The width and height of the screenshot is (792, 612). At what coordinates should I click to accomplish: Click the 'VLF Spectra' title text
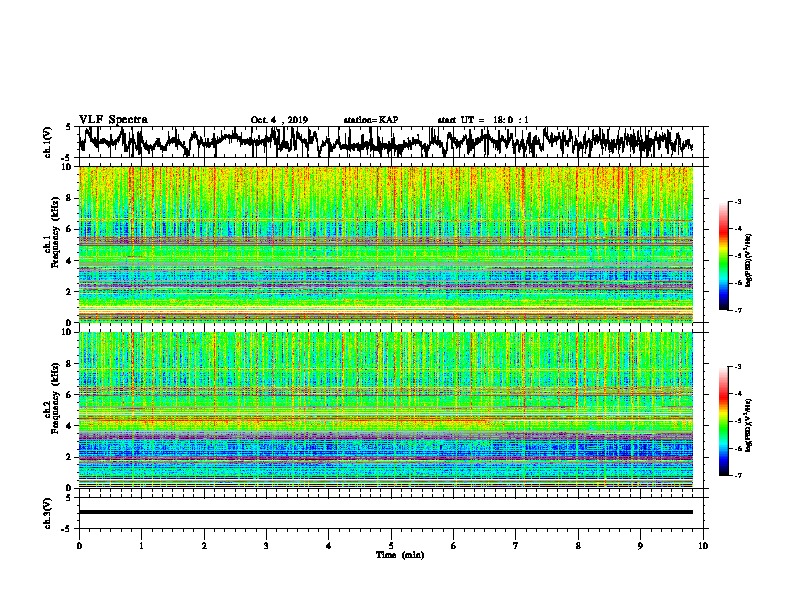point(113,120)
